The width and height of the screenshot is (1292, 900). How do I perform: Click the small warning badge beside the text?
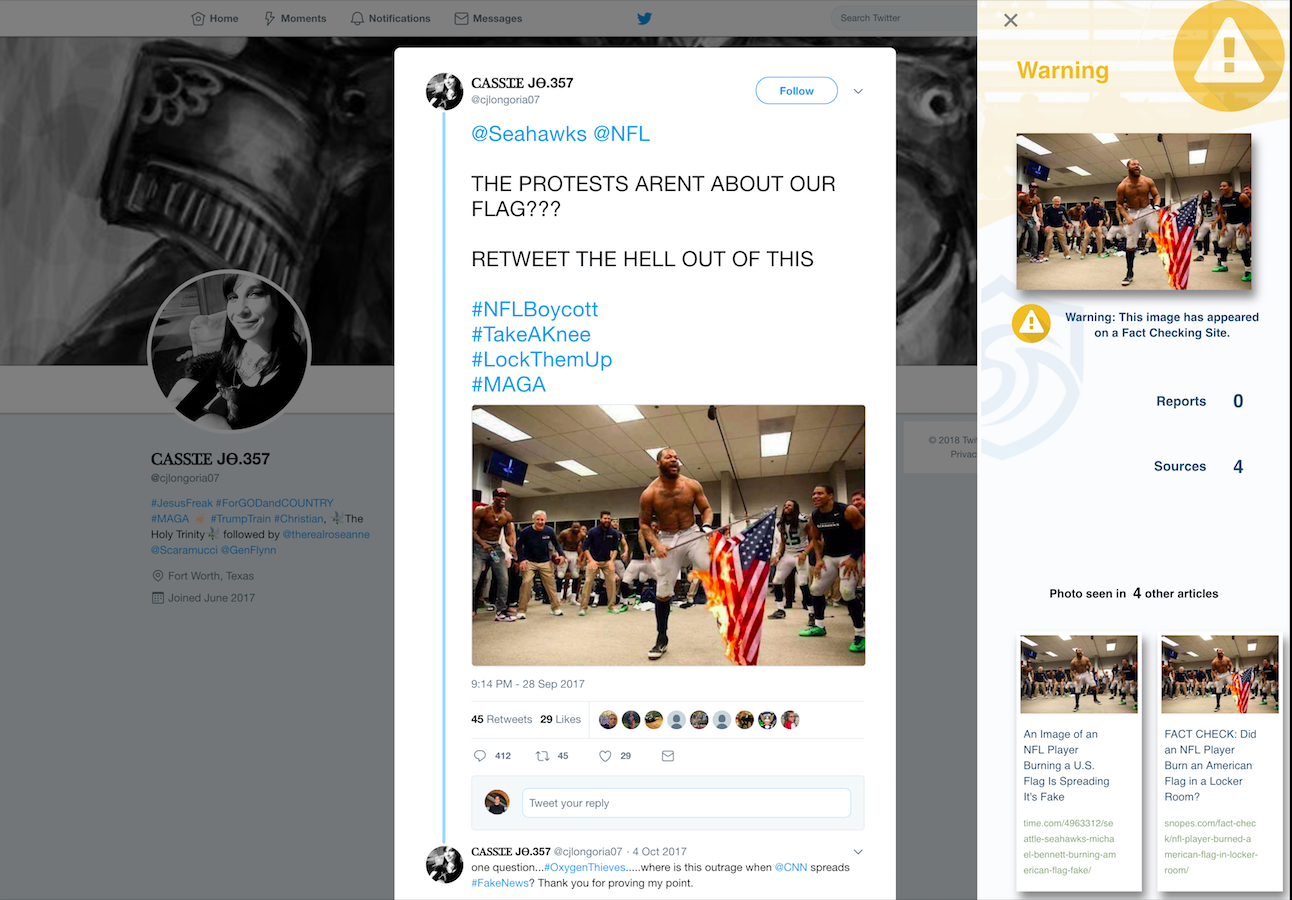click(x=1031, y=324)
